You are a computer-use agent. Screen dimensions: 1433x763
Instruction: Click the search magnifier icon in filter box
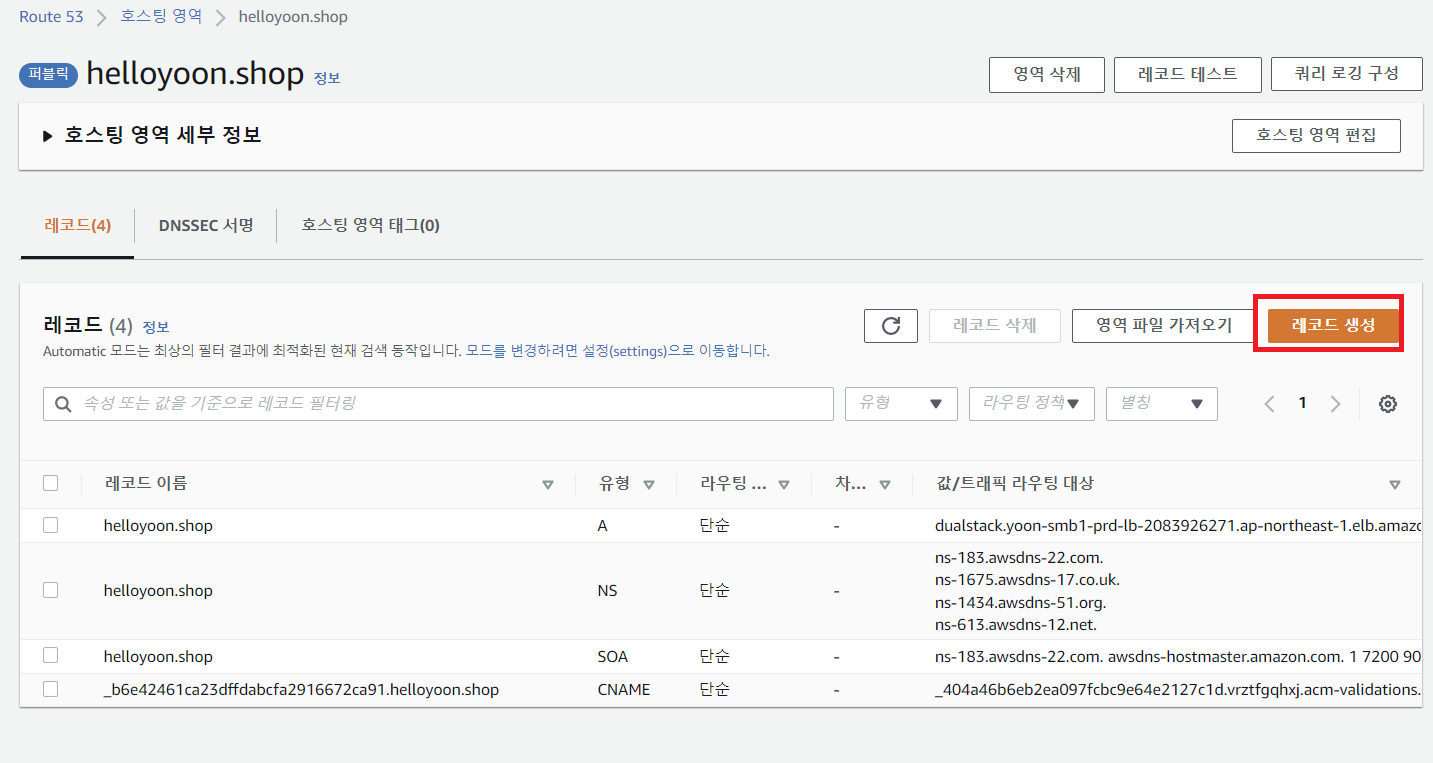pyautogui.click(x=63, y=404)
